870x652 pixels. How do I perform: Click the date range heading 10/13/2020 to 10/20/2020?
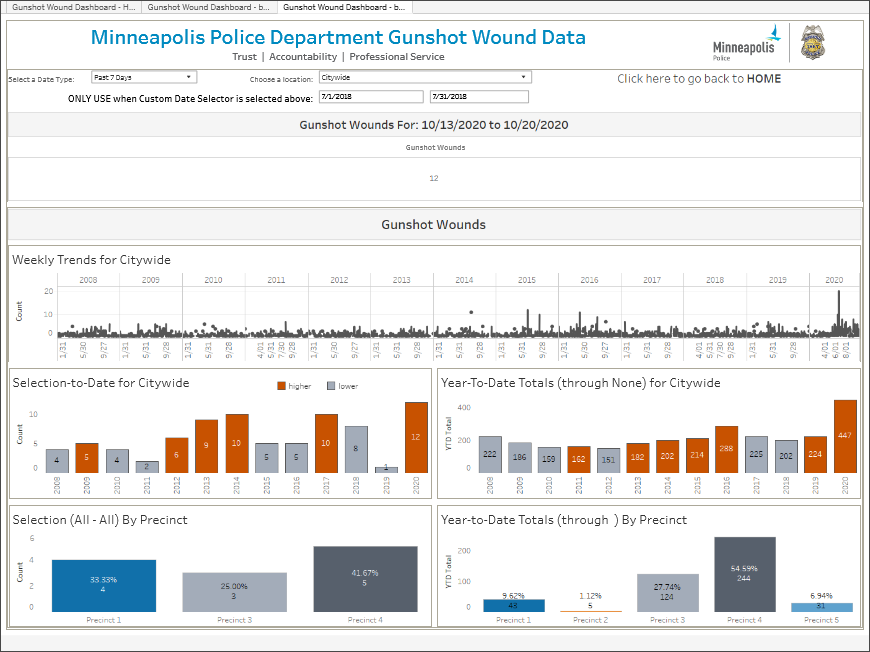point(494,125)
